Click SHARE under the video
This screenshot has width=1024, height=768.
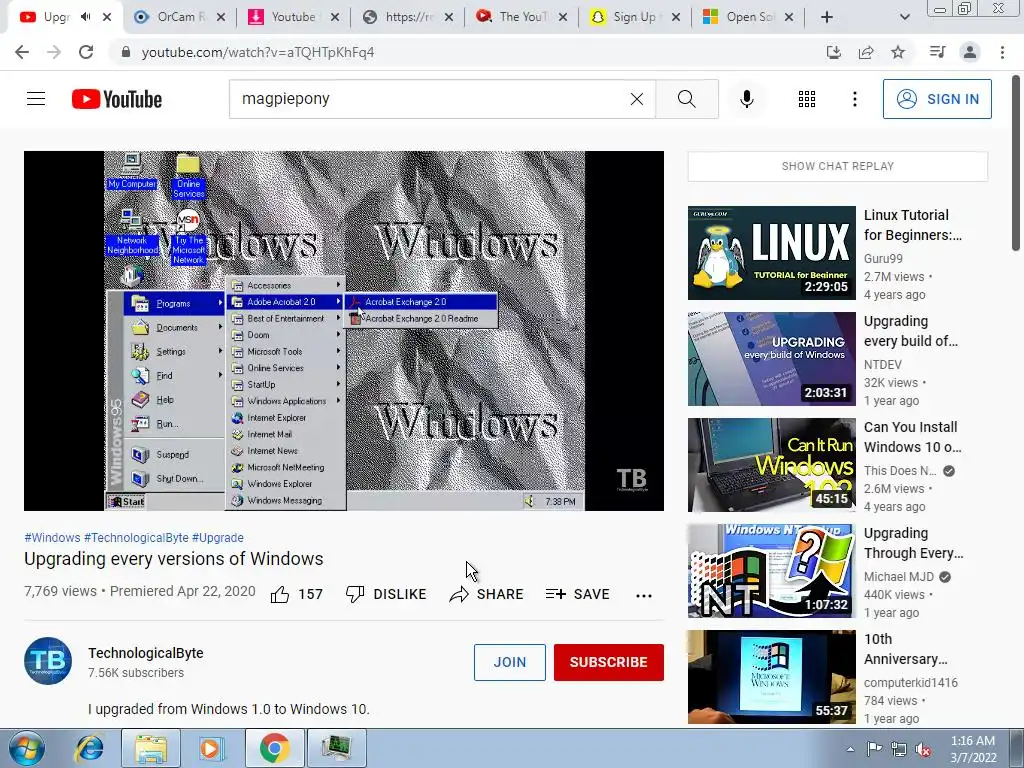tap(487, 594)
